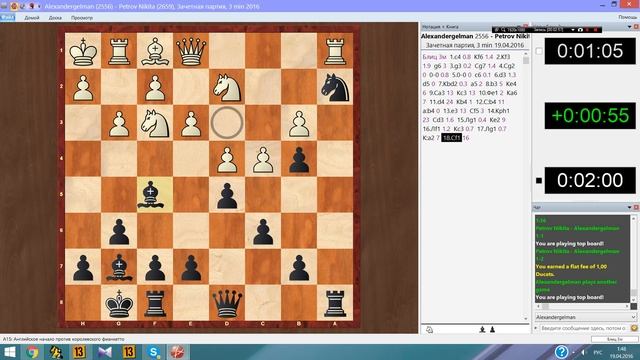Open the clock panel dropdown arrow
The height and width of the screenshot is (360, 640).
[629, 27]
